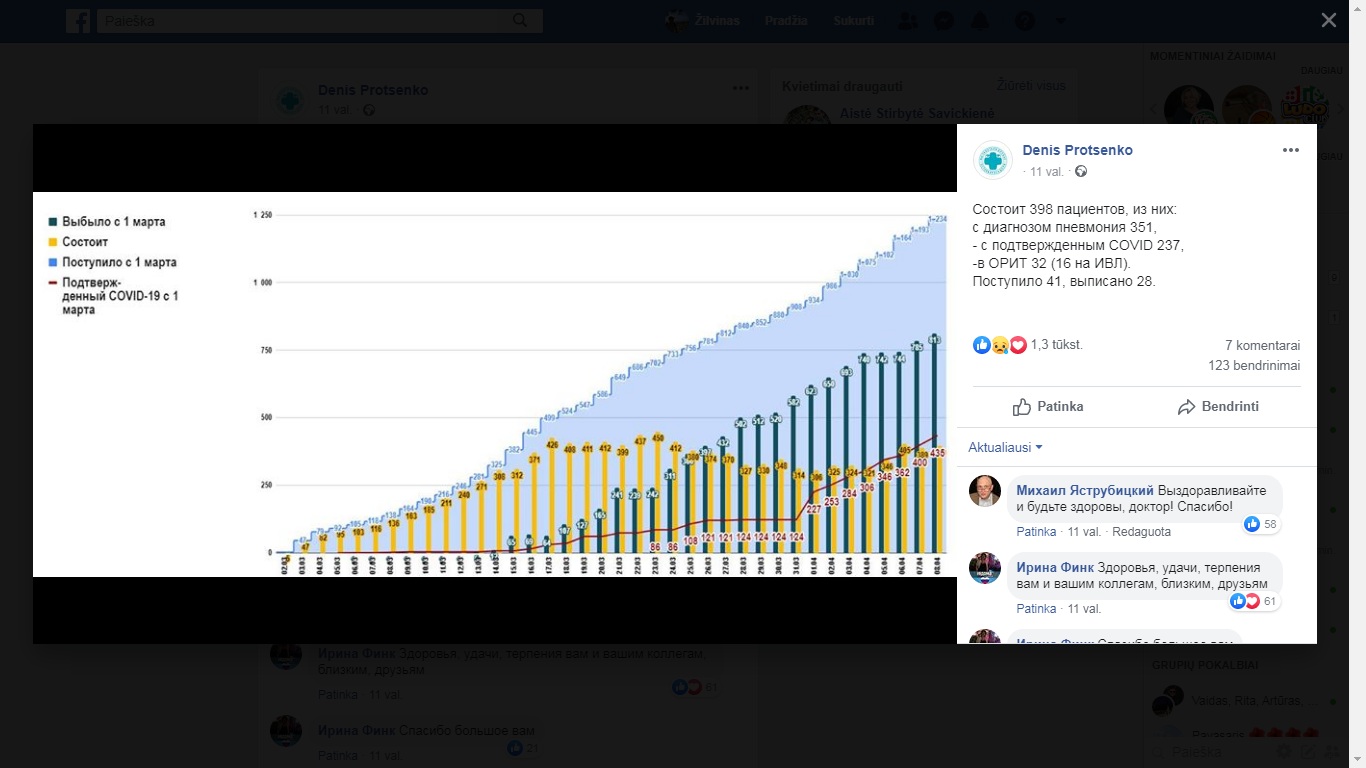Image resolution: width=1366 pixels, height=768 pixels.
Task: Click the Выбыло с 1 марта legend swatch
Action: tap(52, 222)
